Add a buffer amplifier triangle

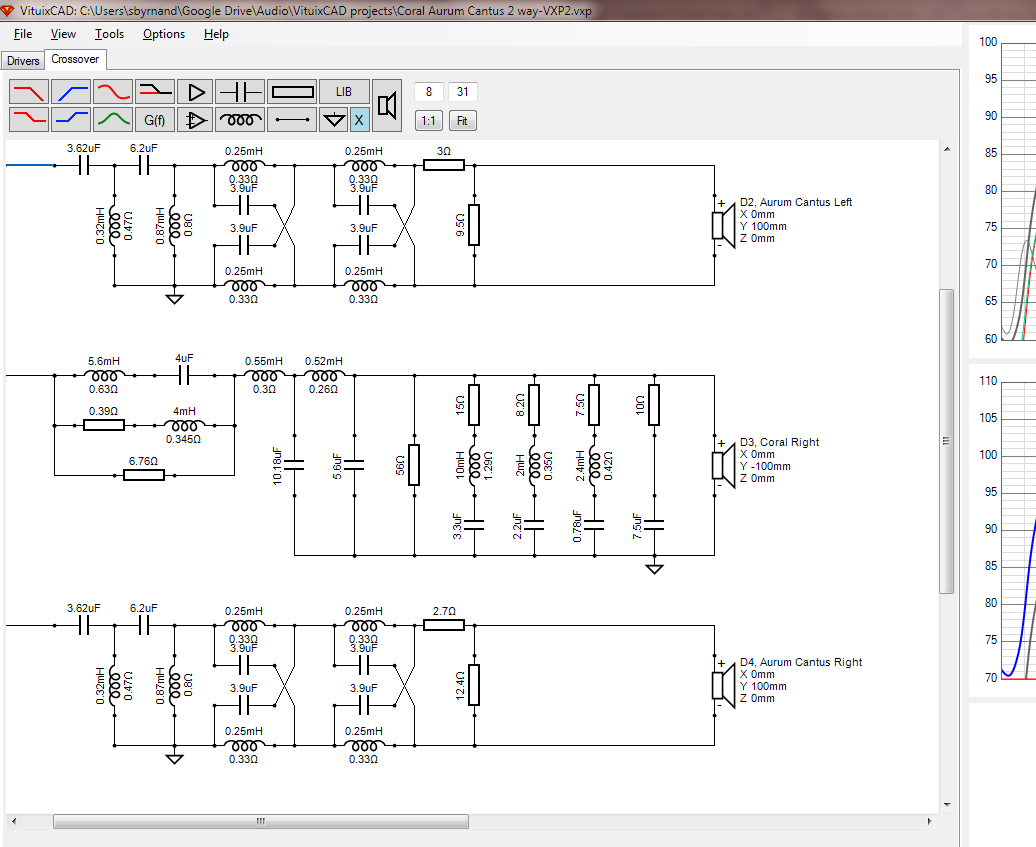(196, 92)
